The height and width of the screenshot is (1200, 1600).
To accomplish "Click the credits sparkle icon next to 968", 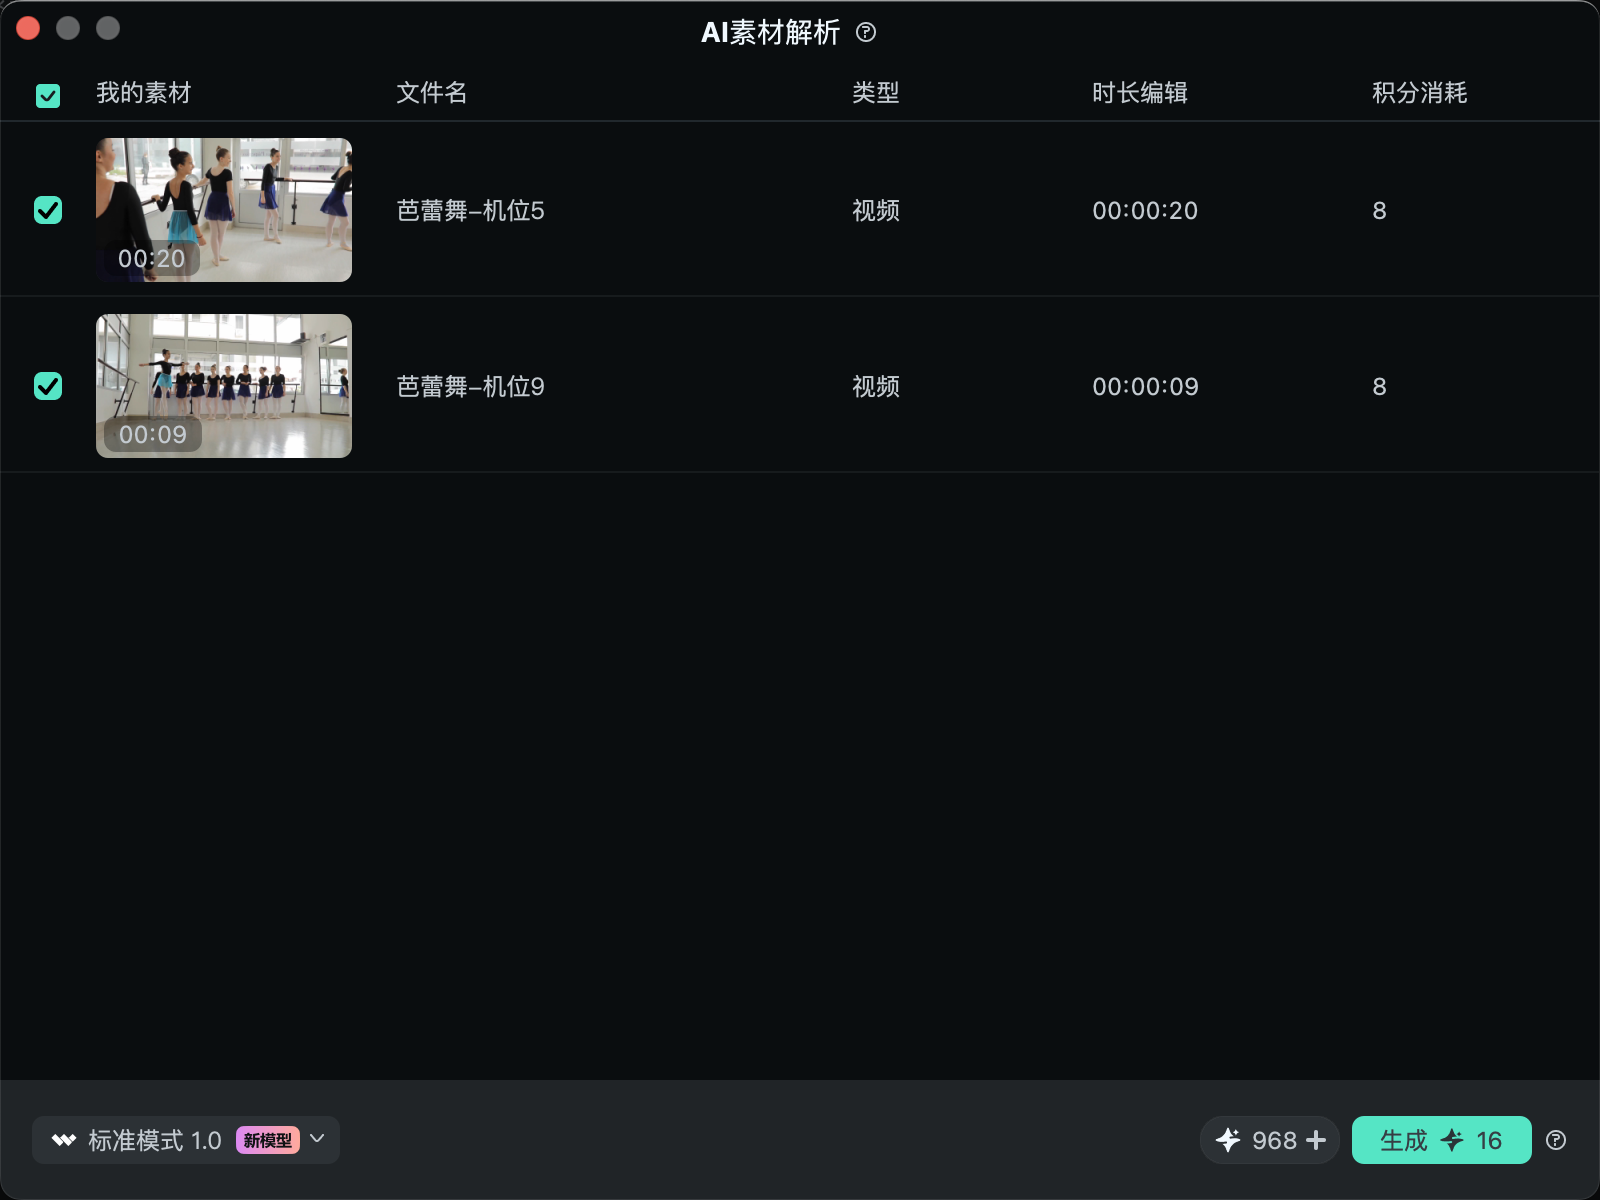I will (x=1228, y=1140).
